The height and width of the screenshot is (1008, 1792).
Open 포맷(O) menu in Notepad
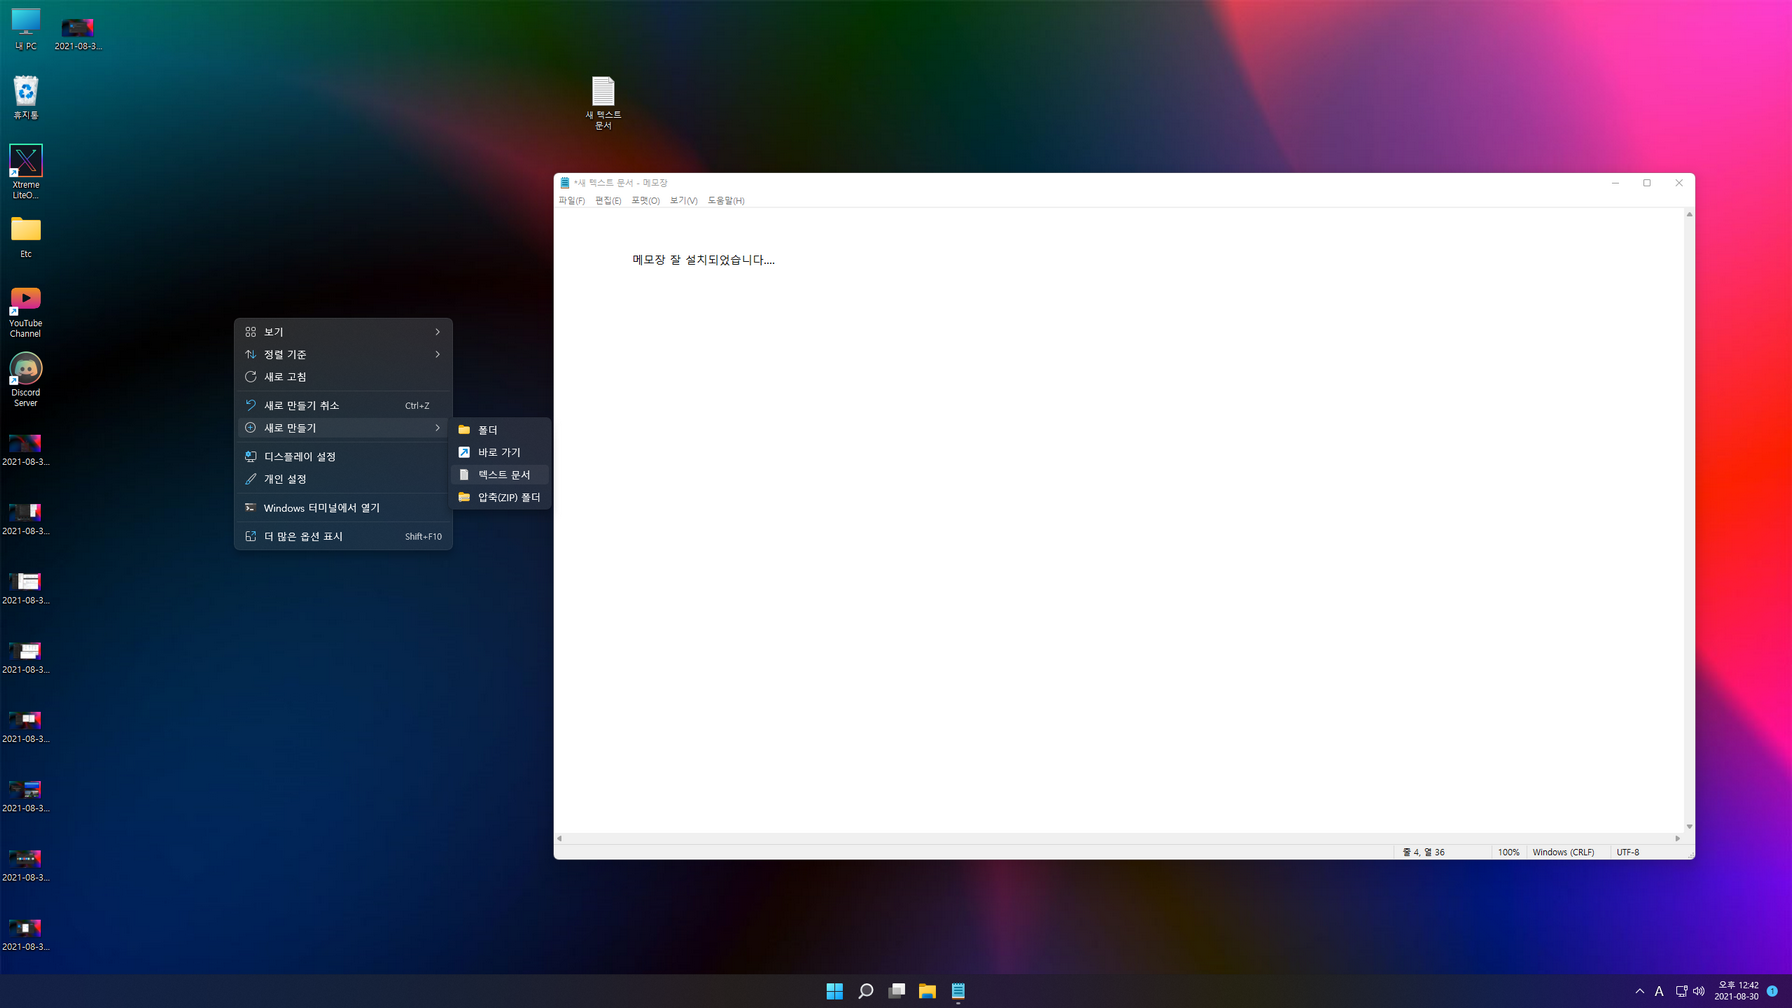[x=645, y=201]
